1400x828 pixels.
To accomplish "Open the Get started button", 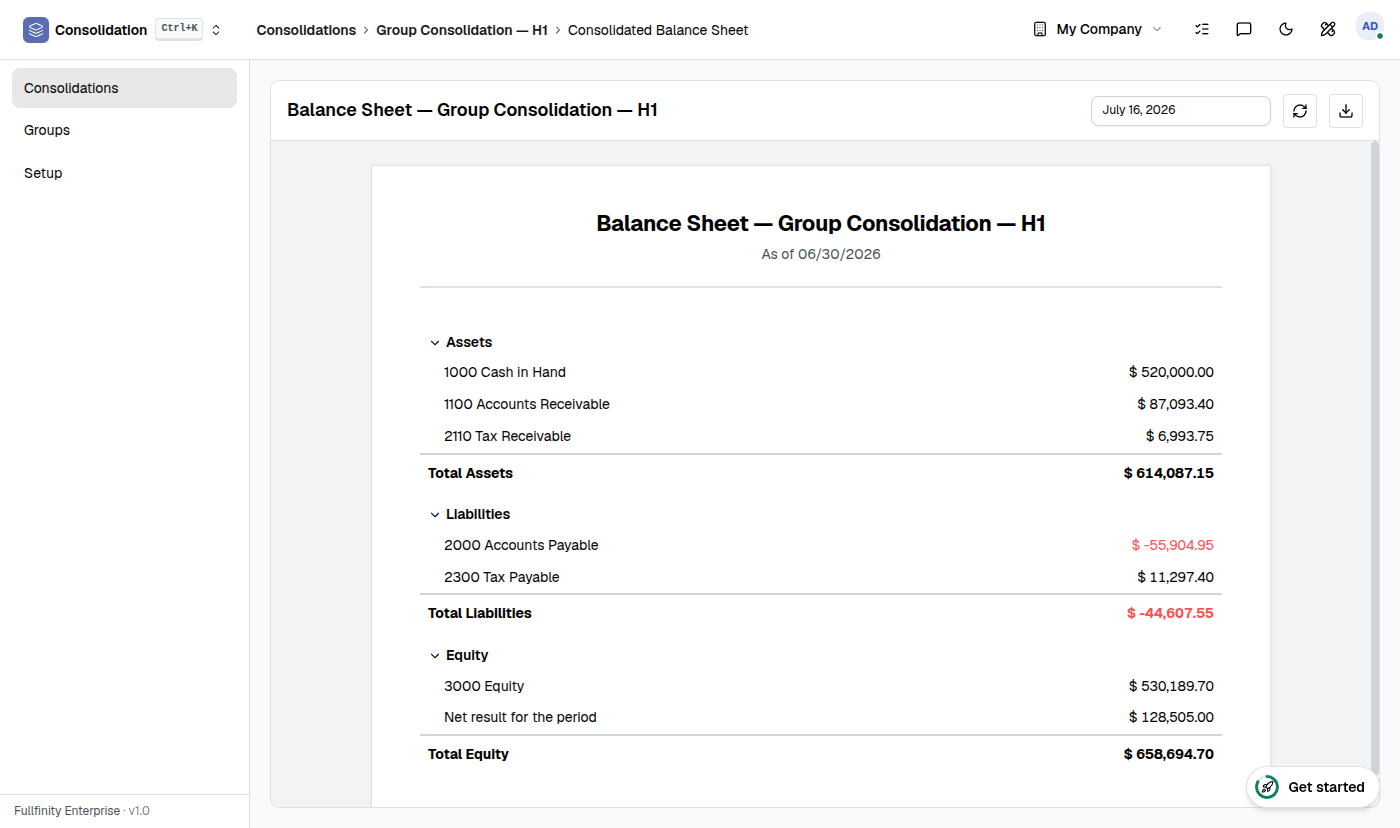I will 1312,787.
